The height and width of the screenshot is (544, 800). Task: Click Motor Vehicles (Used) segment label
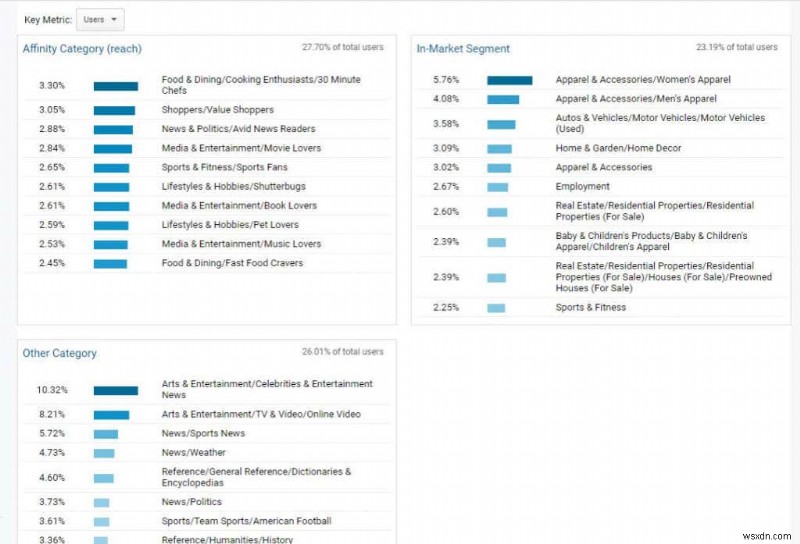[660, 123]
